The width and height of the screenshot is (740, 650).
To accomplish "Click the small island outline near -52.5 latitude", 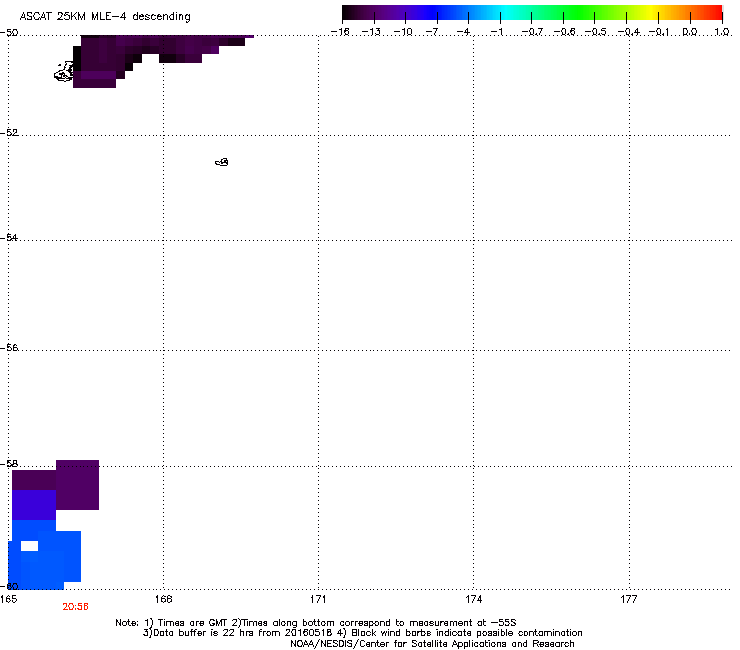I will pos(222,162).
